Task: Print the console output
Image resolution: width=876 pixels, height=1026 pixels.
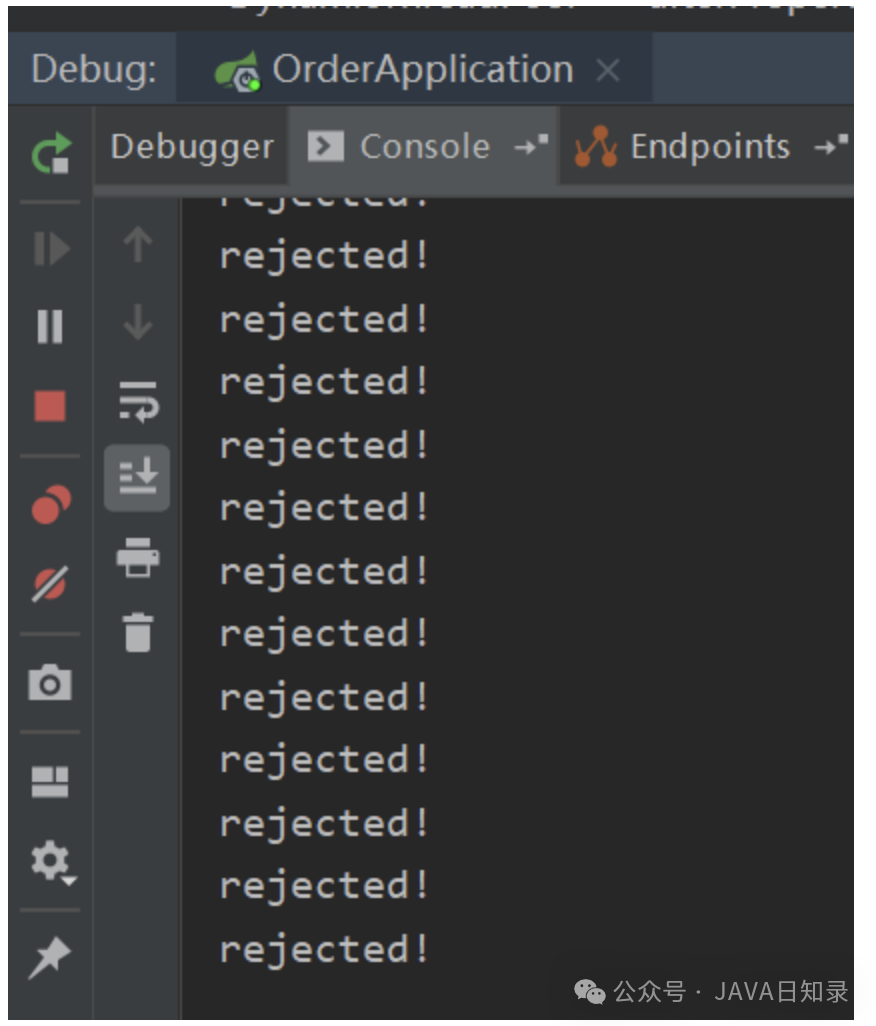Action: click(137, 556)
